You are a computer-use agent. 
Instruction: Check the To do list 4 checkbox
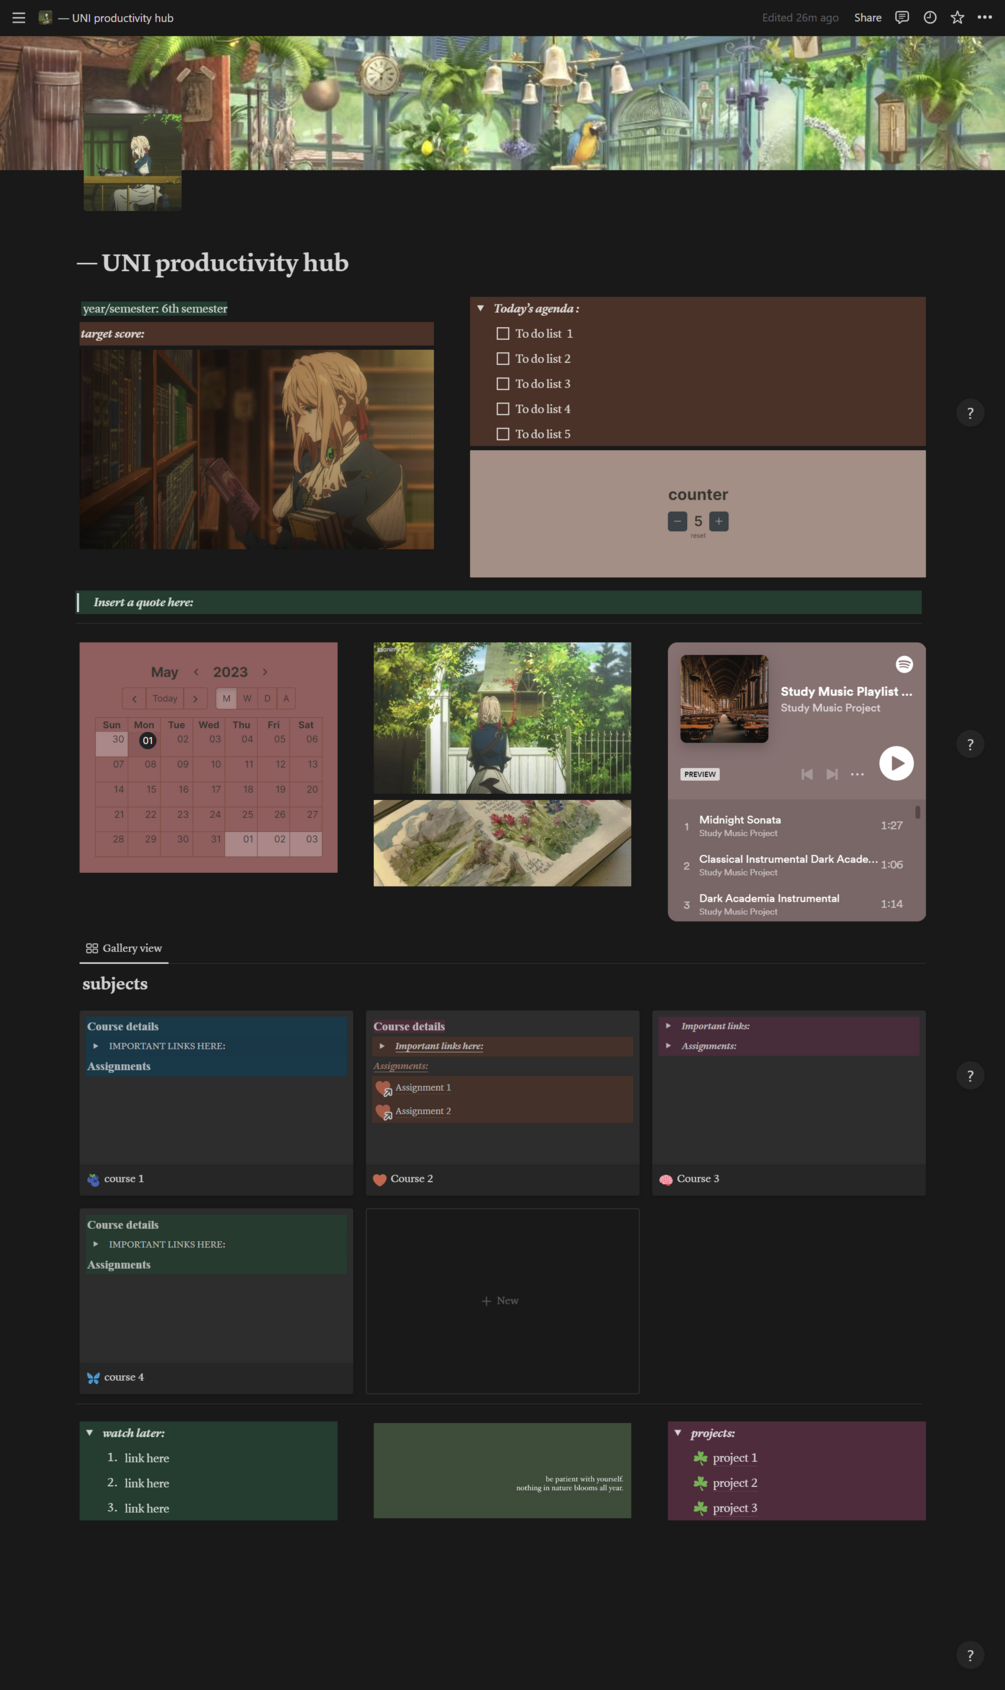(x=503, y=409)
